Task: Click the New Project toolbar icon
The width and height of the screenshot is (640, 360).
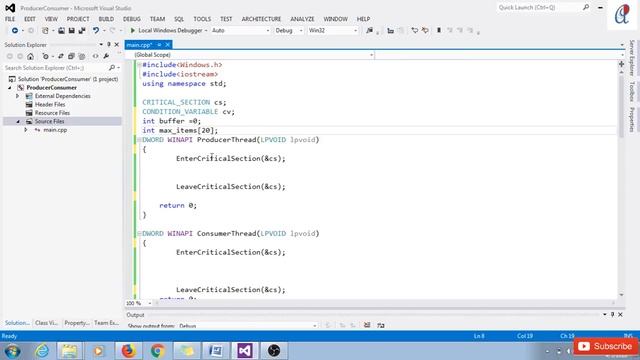Action: [x=45, y=31]
